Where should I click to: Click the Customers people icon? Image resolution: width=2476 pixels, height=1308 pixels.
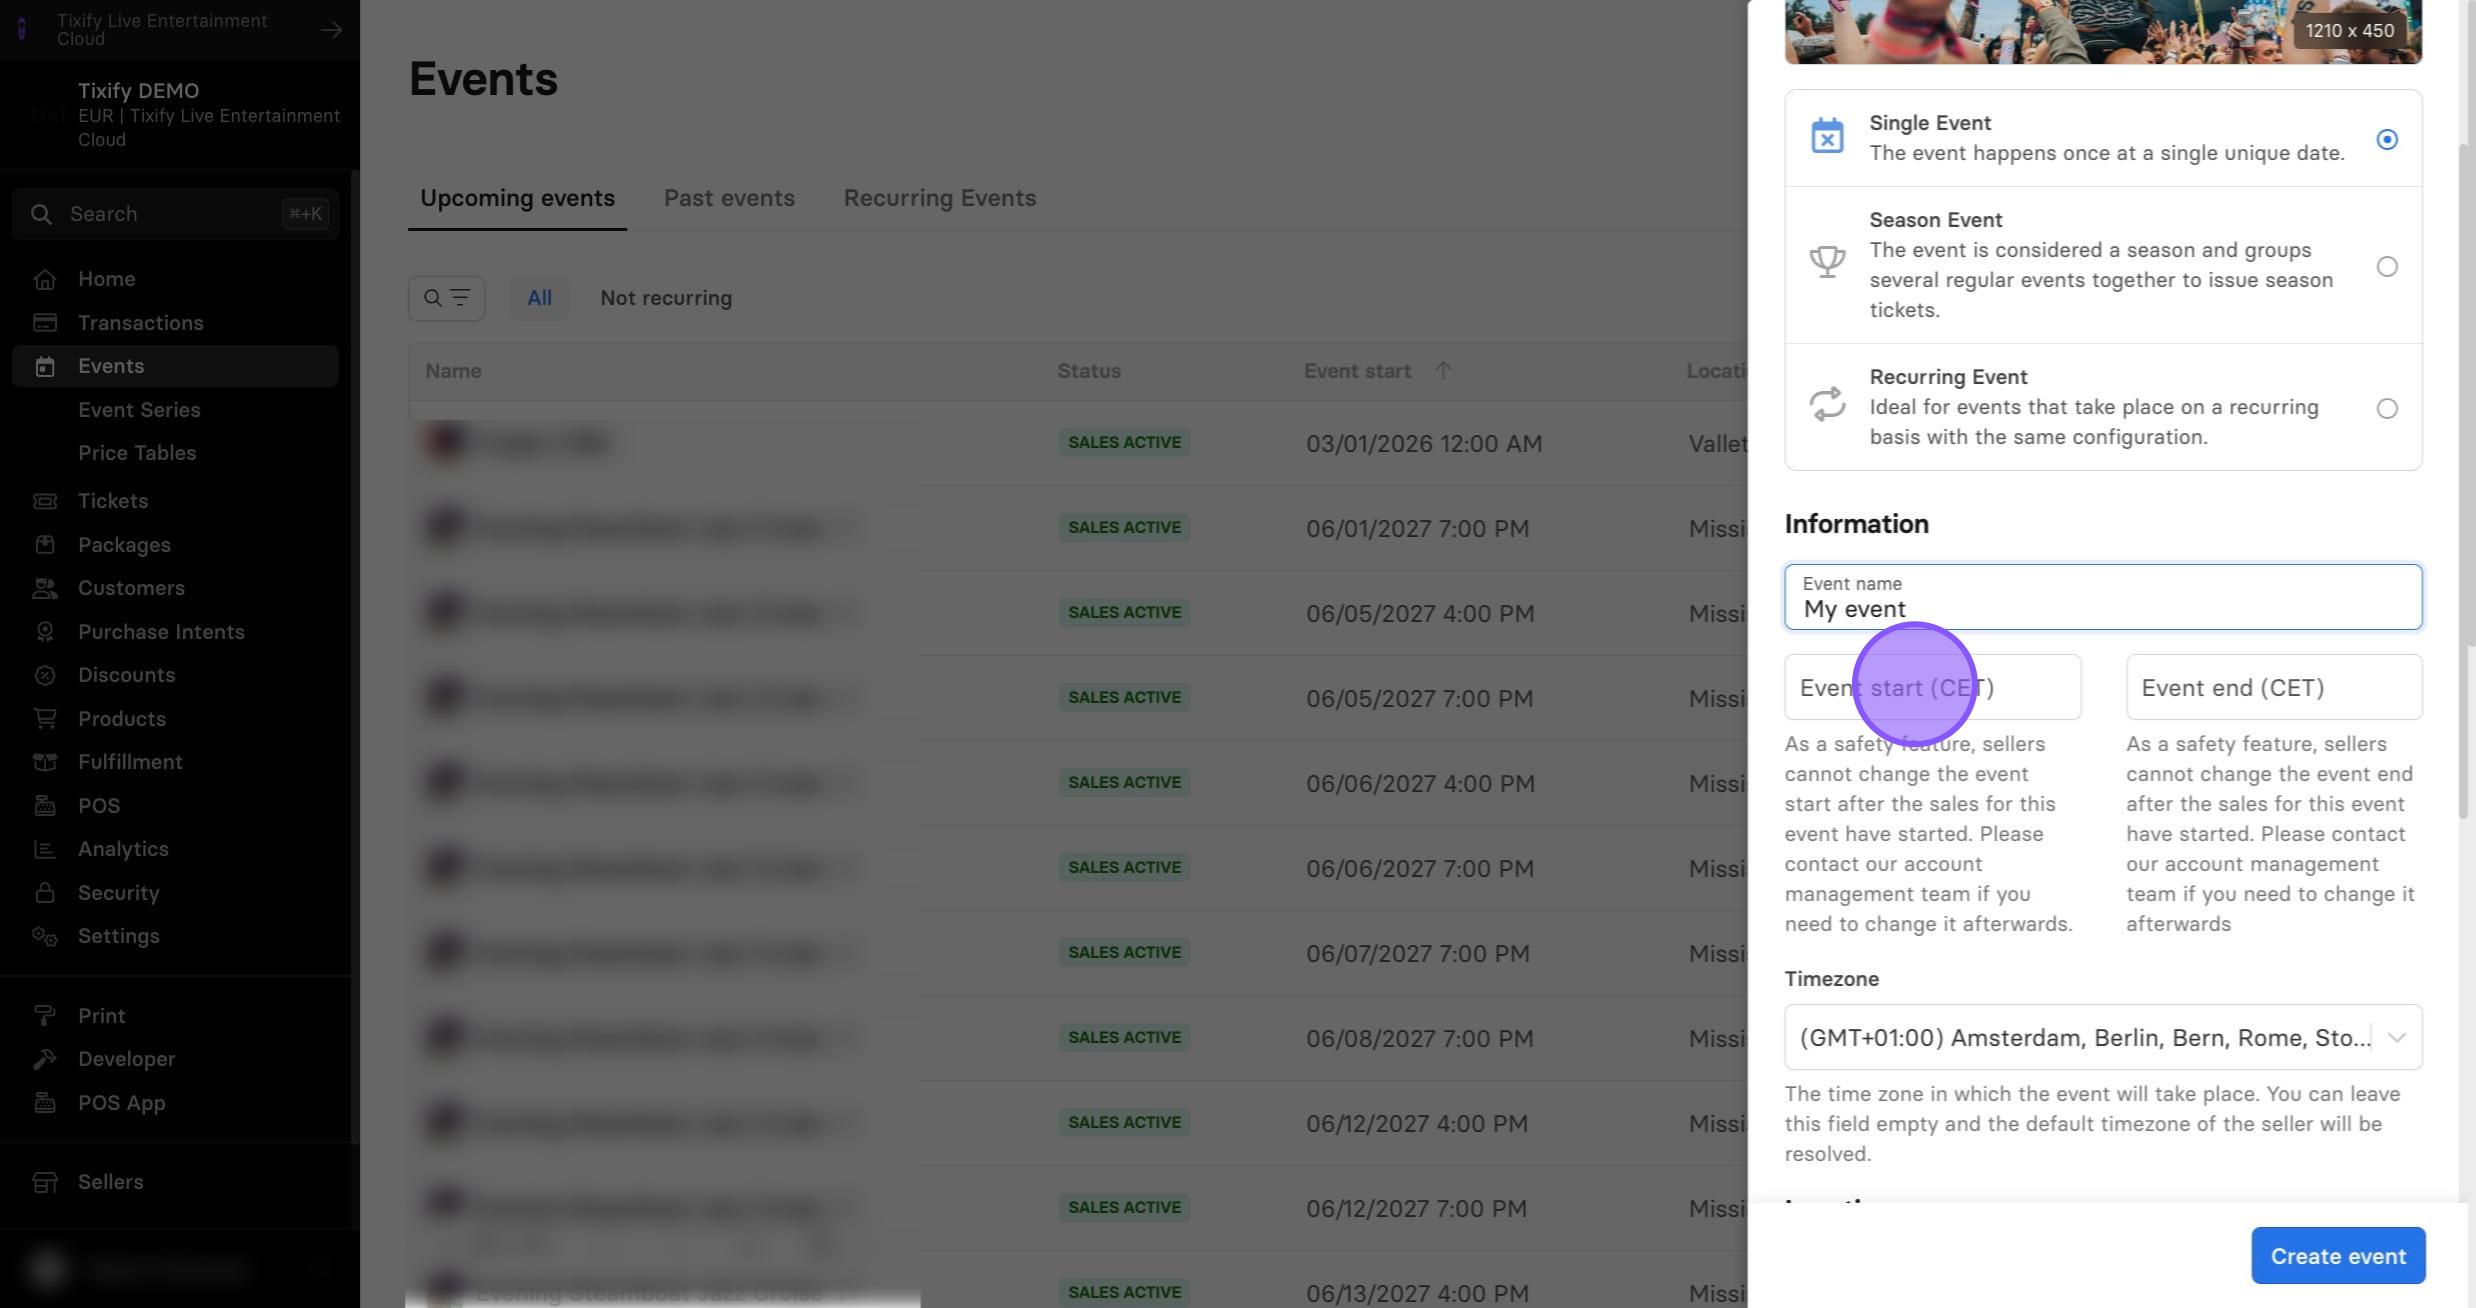pos(44,588)
